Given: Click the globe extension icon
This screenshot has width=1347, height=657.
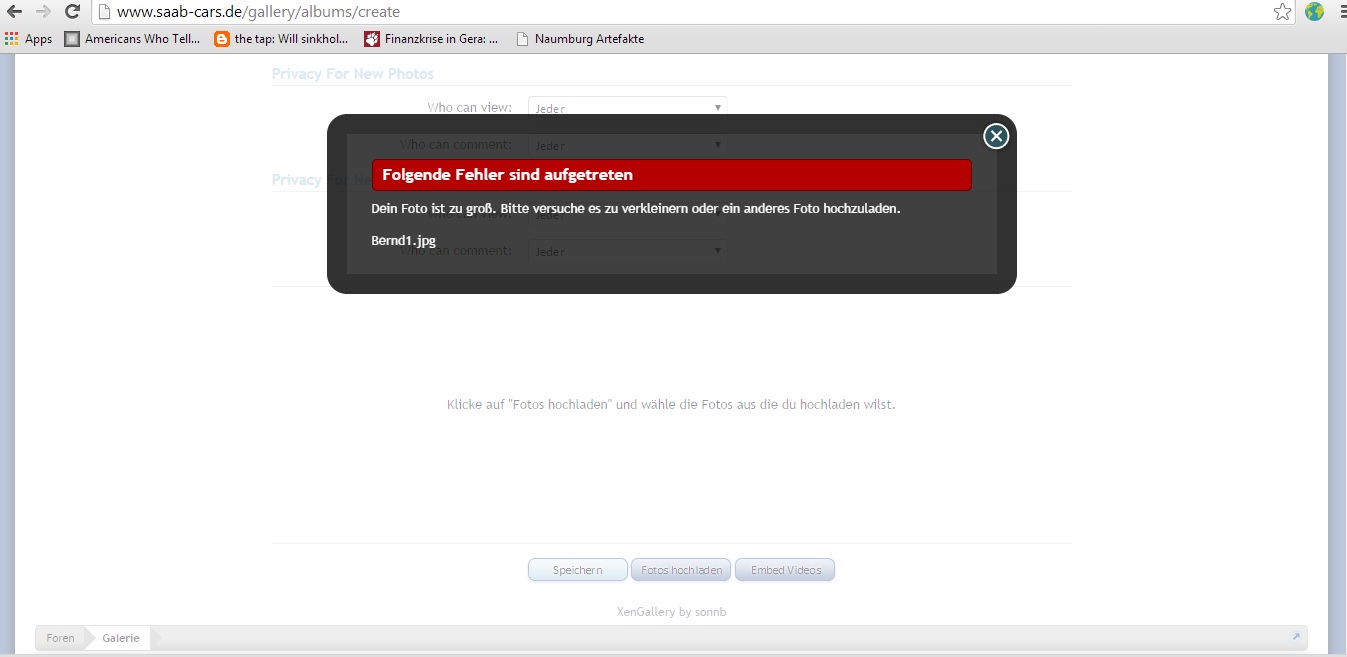Looking at the screenshot, I should tap(1314, 12).
